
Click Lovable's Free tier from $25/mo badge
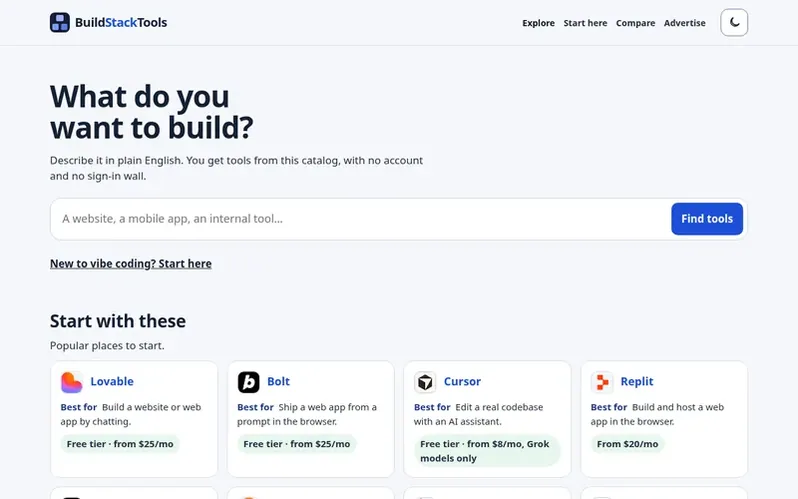point(120,444)
